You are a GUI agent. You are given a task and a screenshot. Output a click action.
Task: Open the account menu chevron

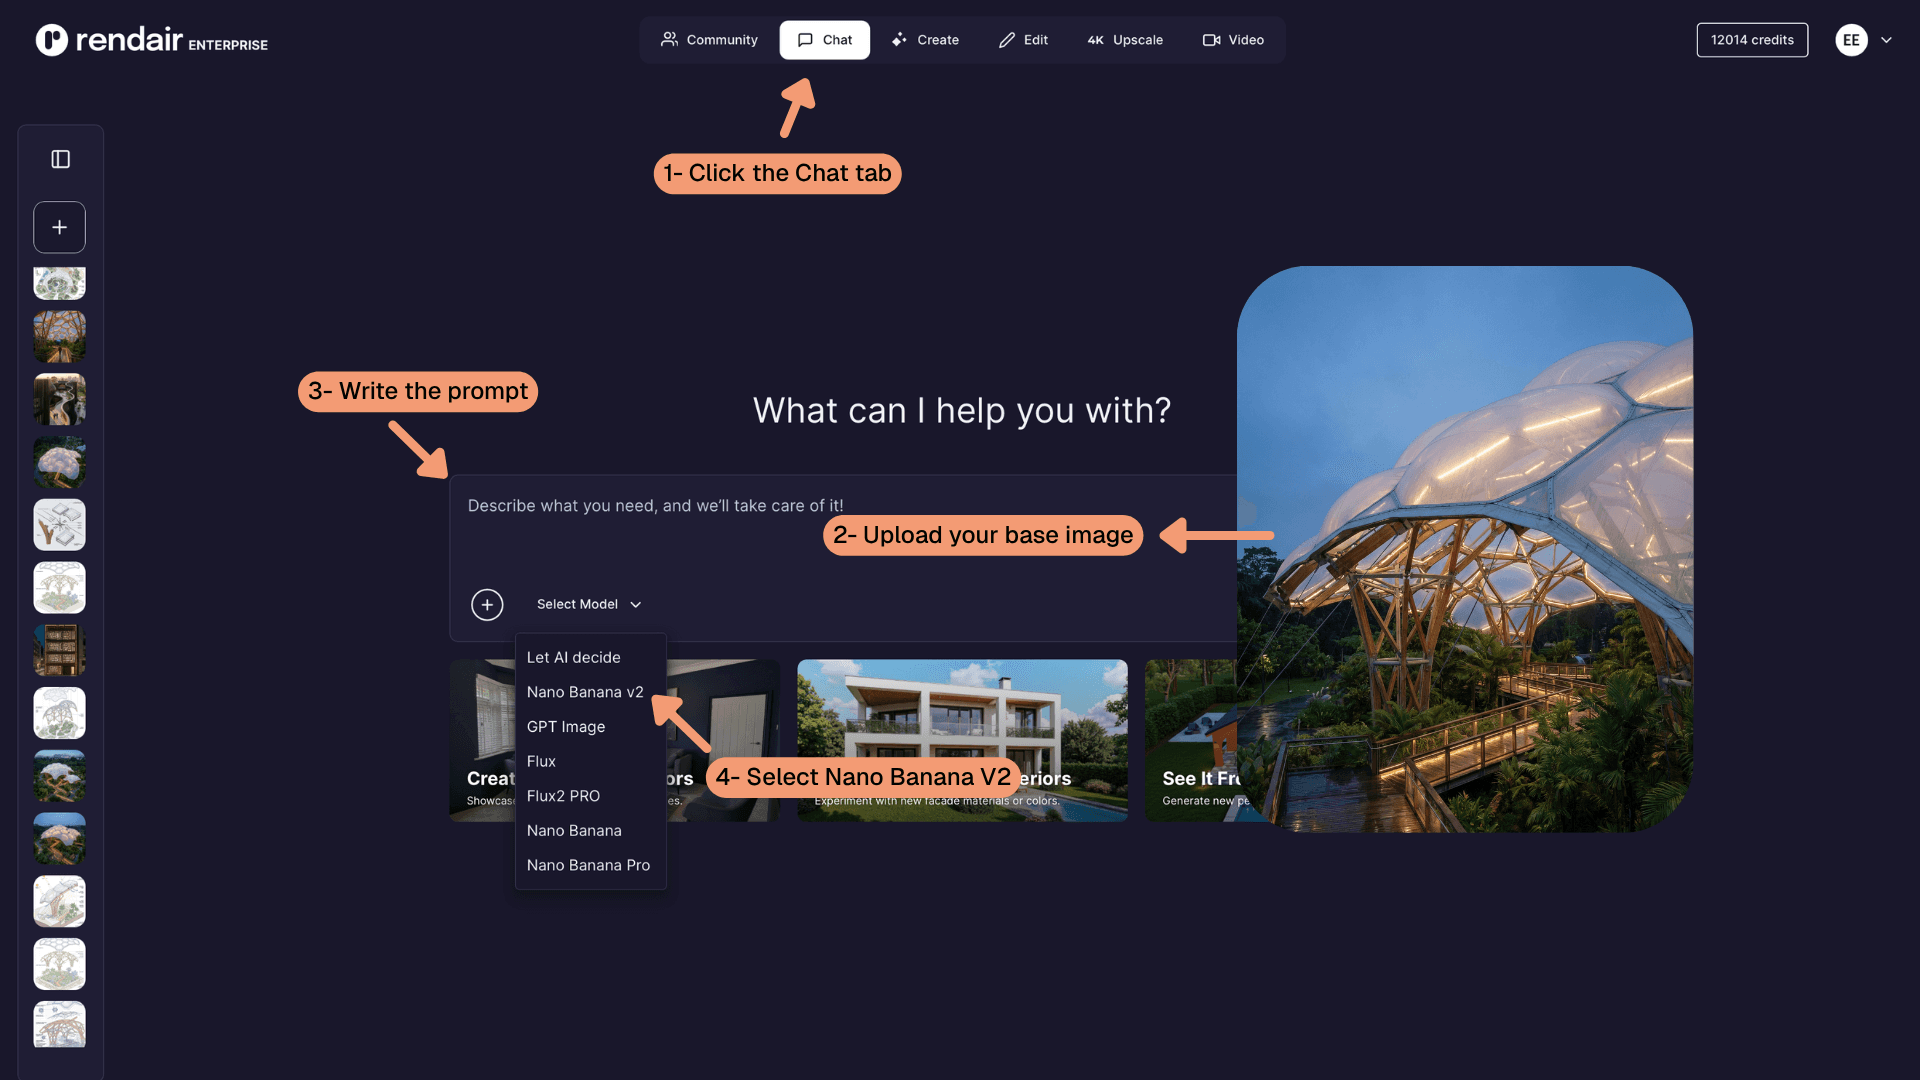pyautogui.click(x=1886, y=40)
